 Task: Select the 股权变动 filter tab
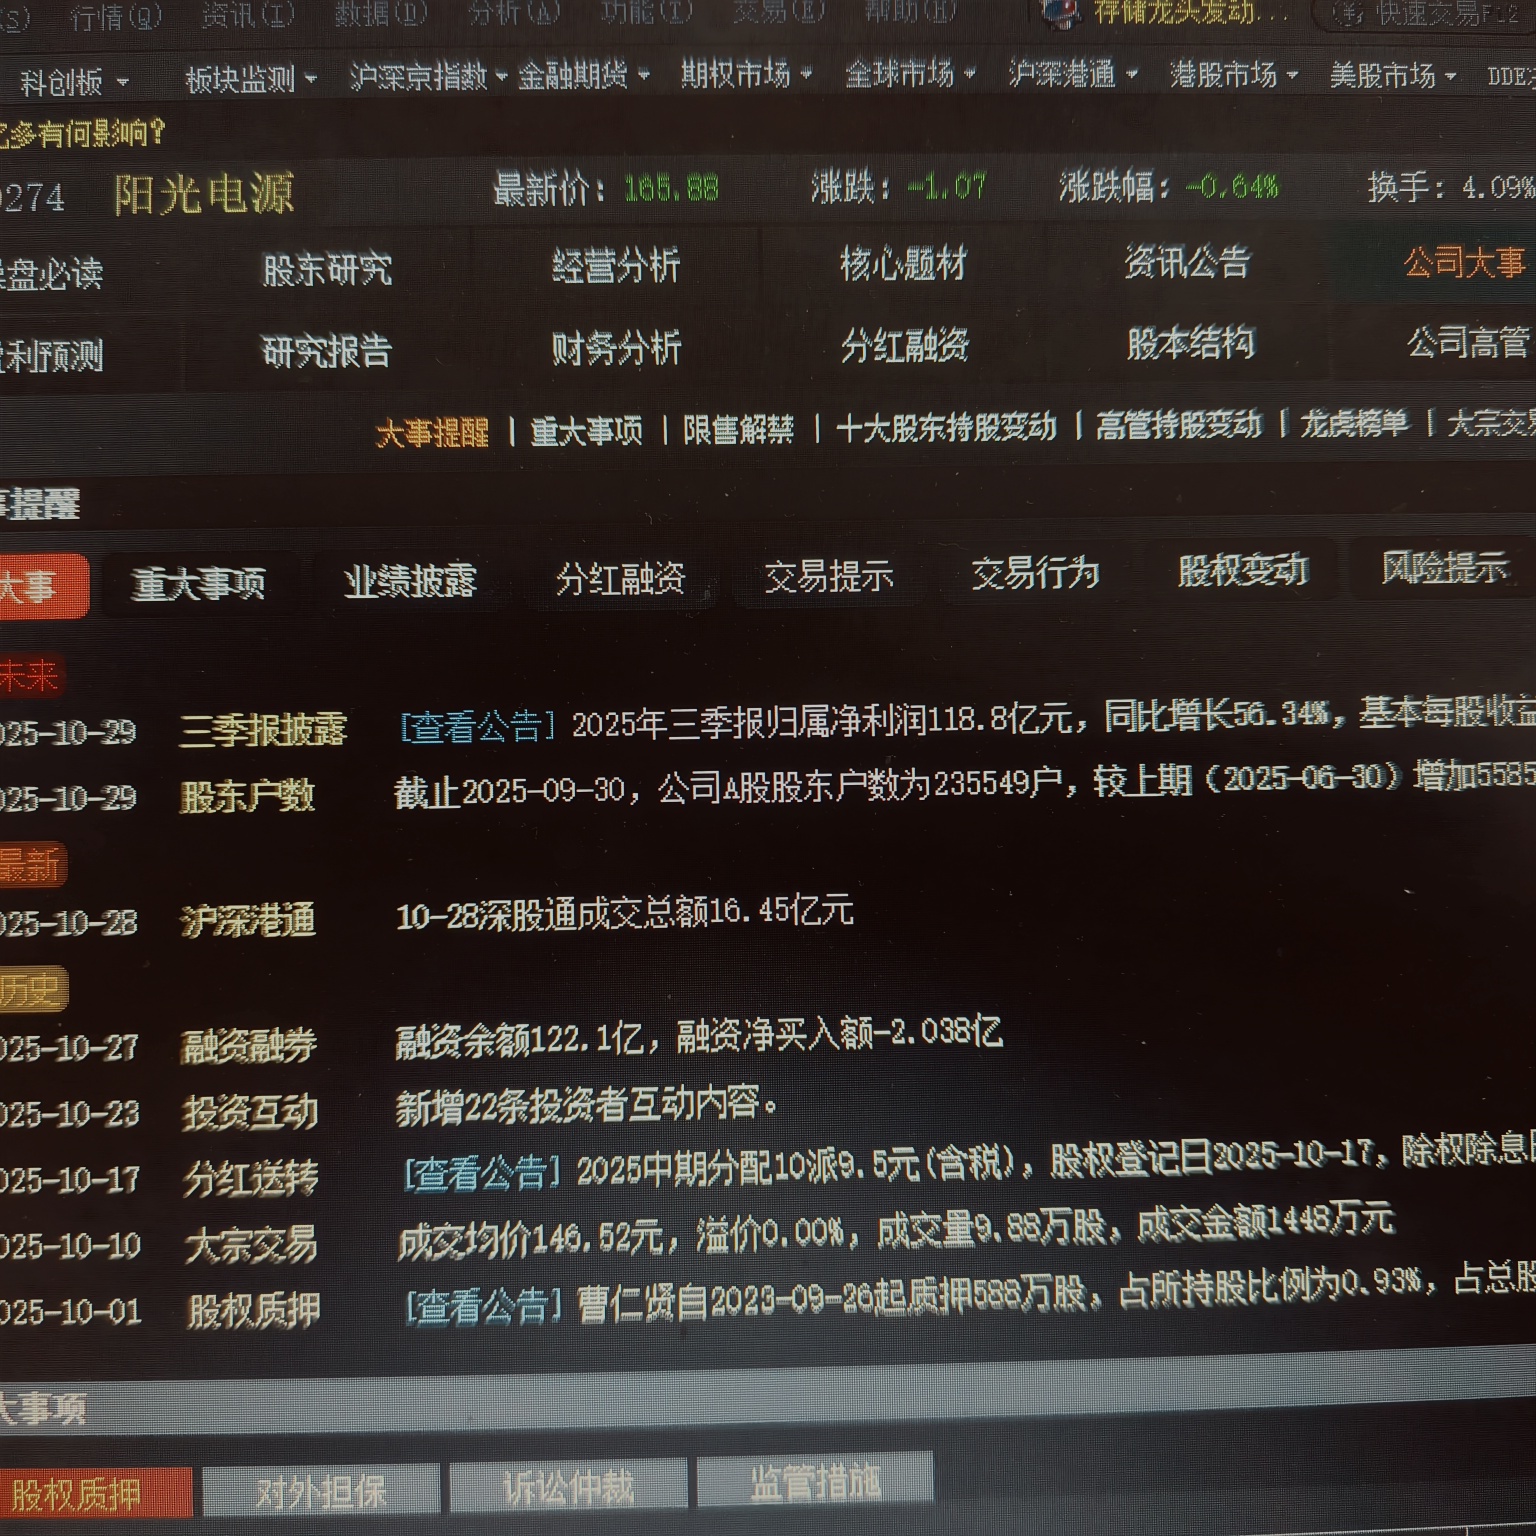[1243, 570]
